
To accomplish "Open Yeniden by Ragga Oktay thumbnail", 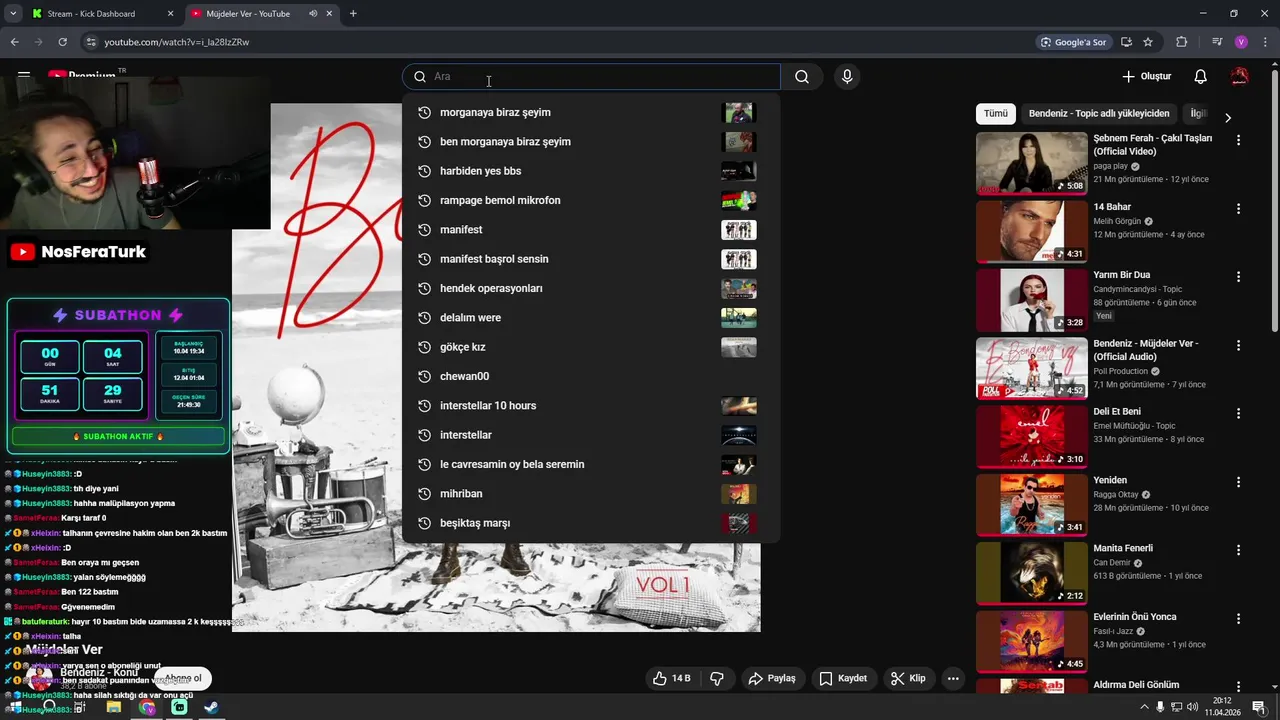I will 1031,505.
